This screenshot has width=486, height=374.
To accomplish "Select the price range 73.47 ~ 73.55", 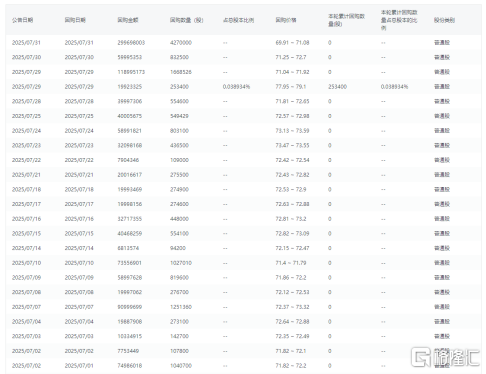I will (292, 145).
